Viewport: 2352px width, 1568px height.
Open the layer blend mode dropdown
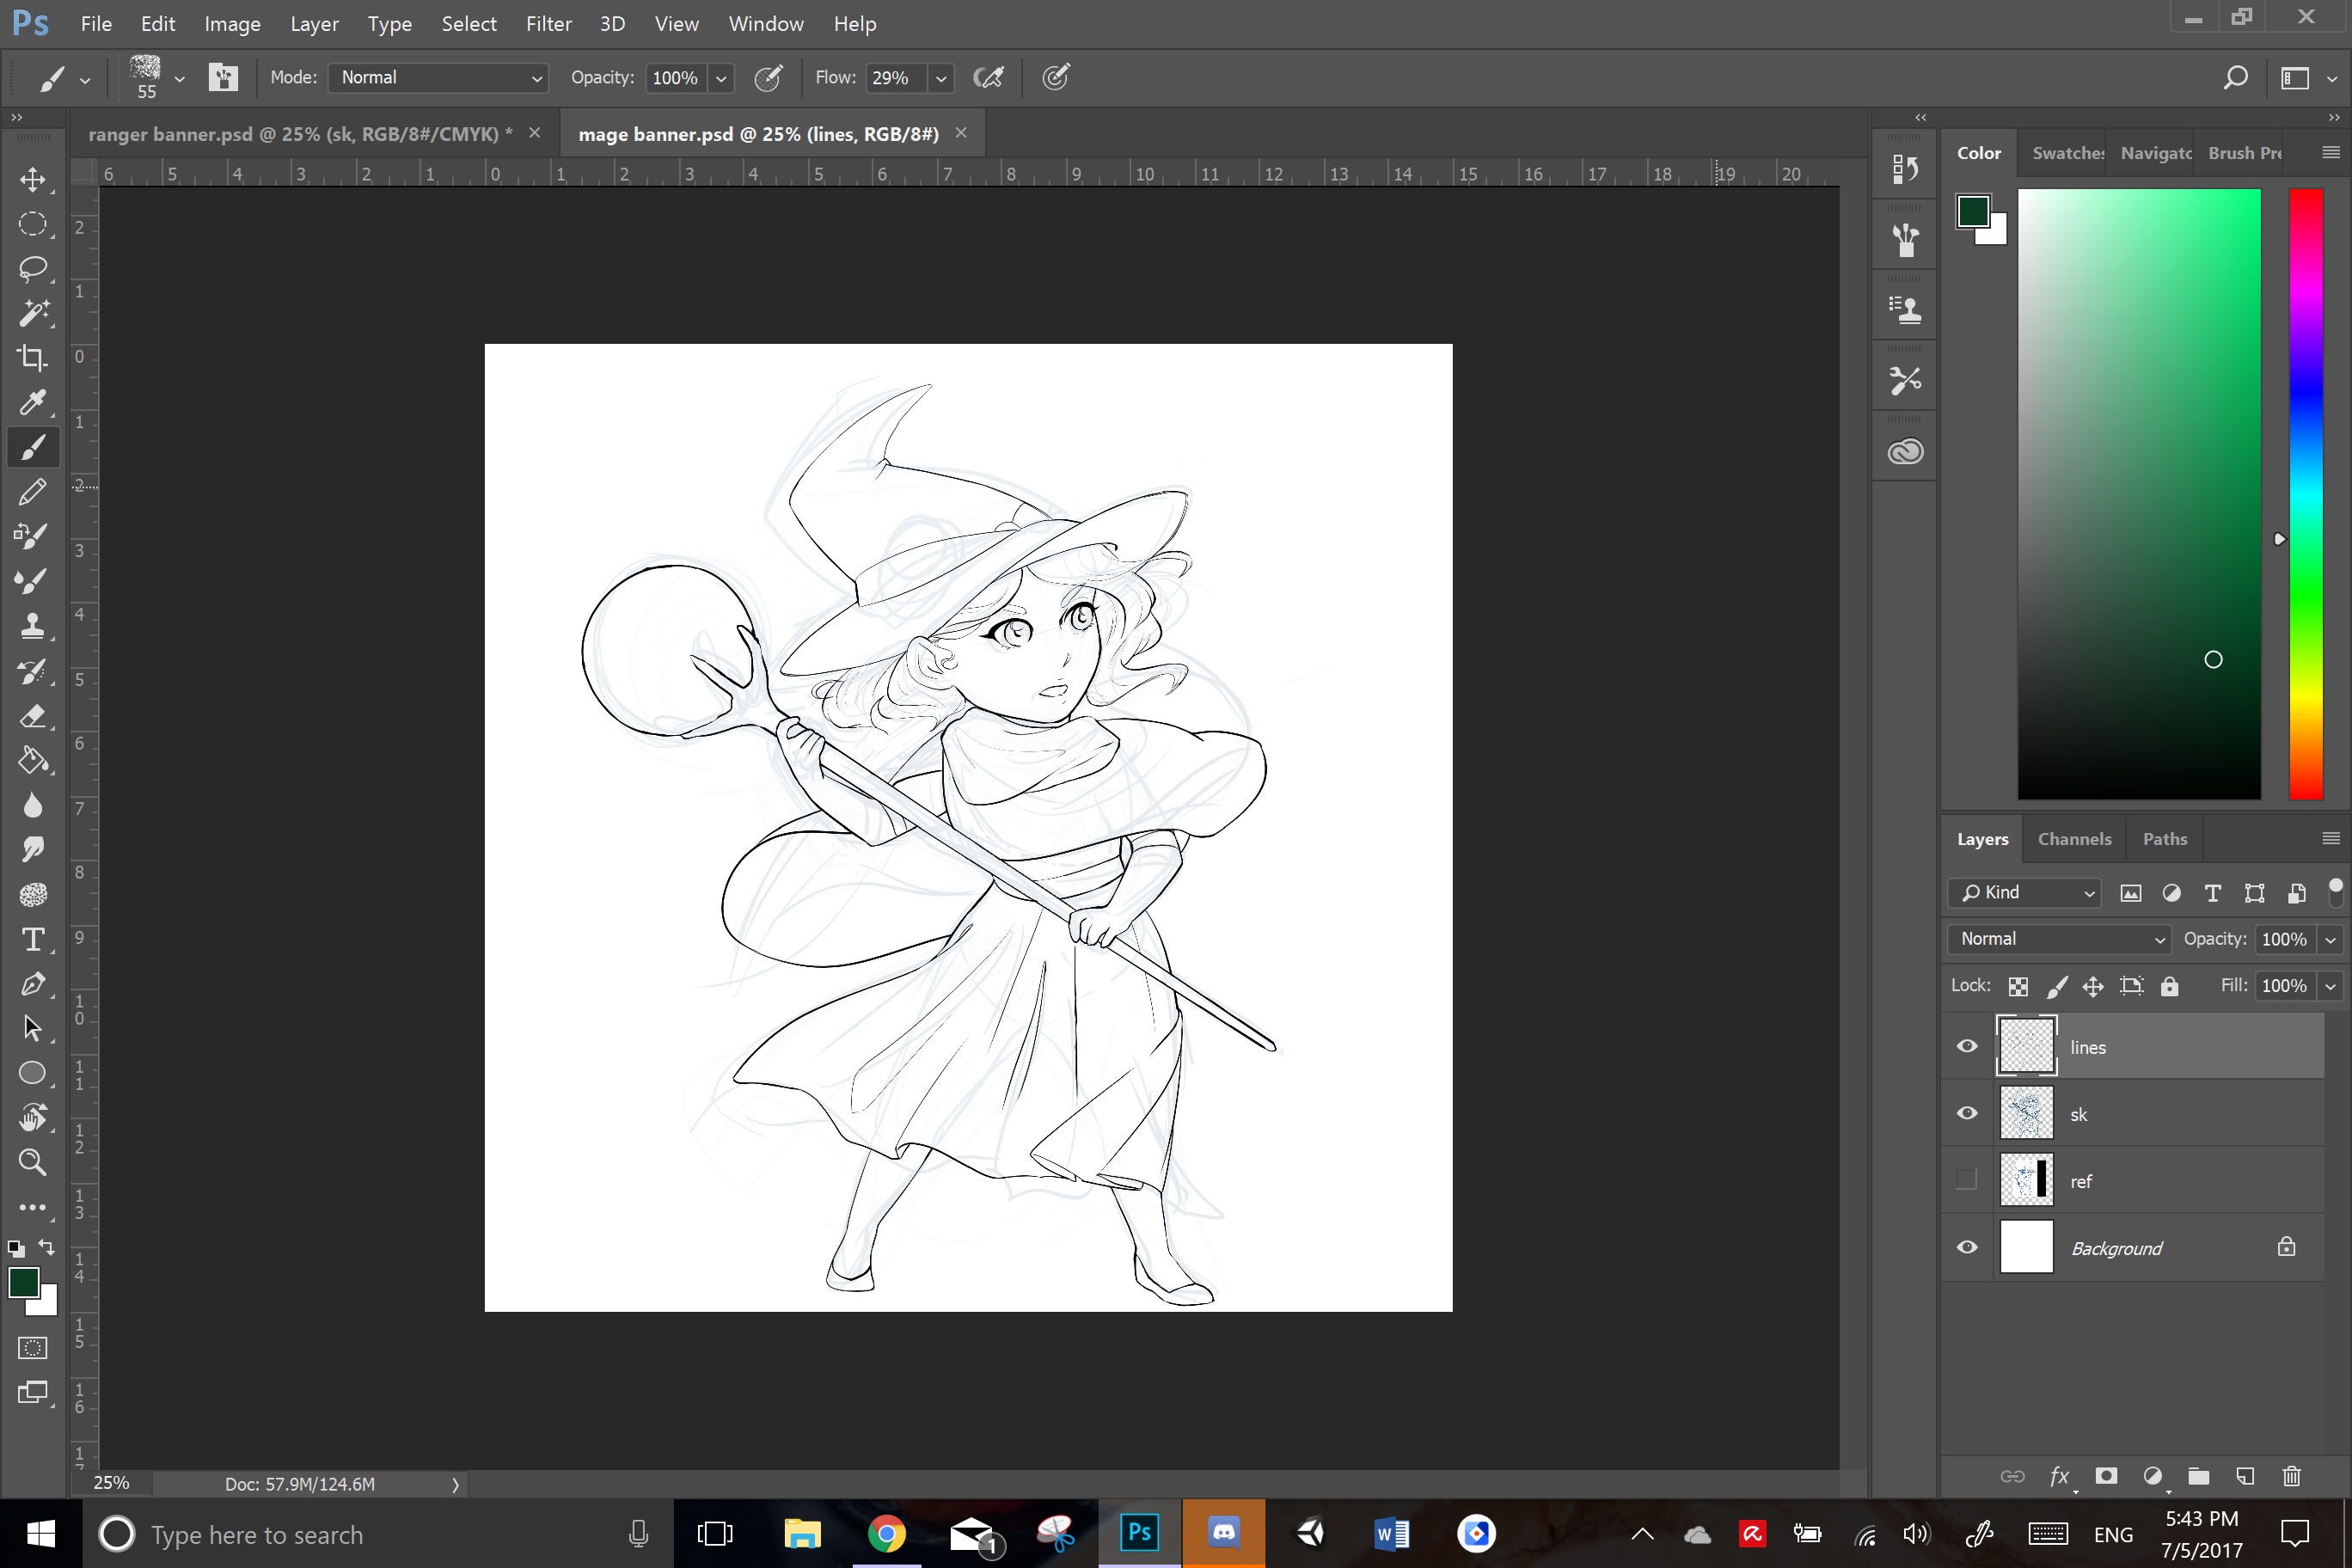[2059, 939]
